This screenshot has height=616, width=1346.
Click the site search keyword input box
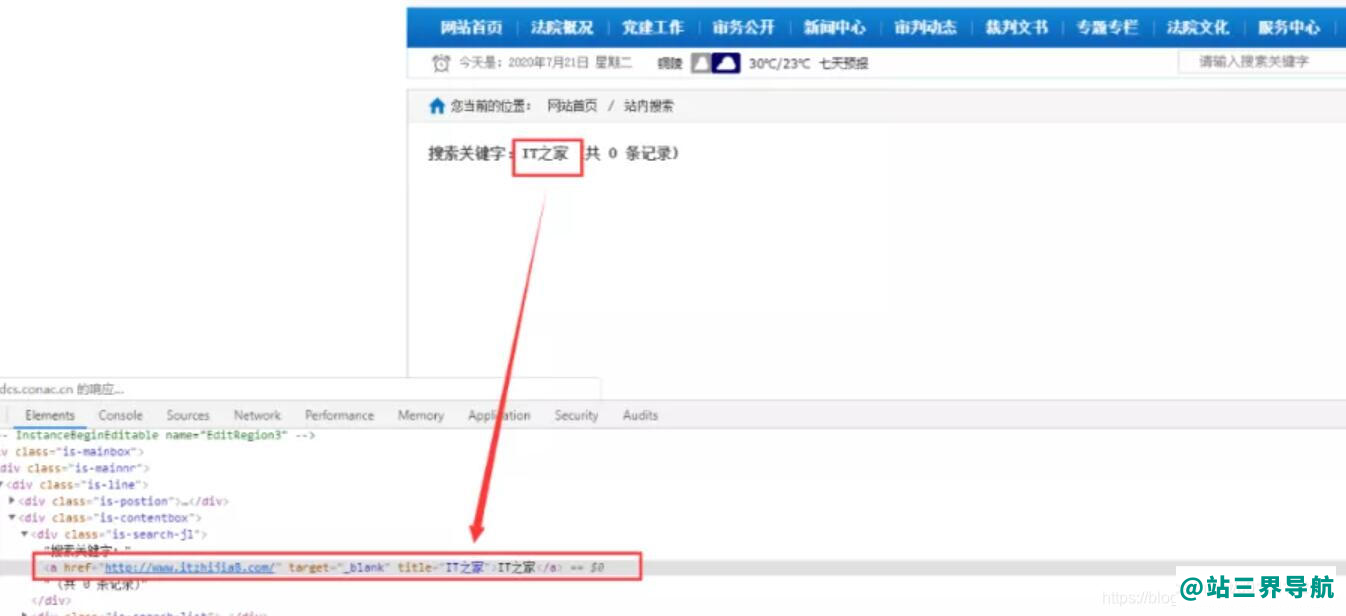1262,62
